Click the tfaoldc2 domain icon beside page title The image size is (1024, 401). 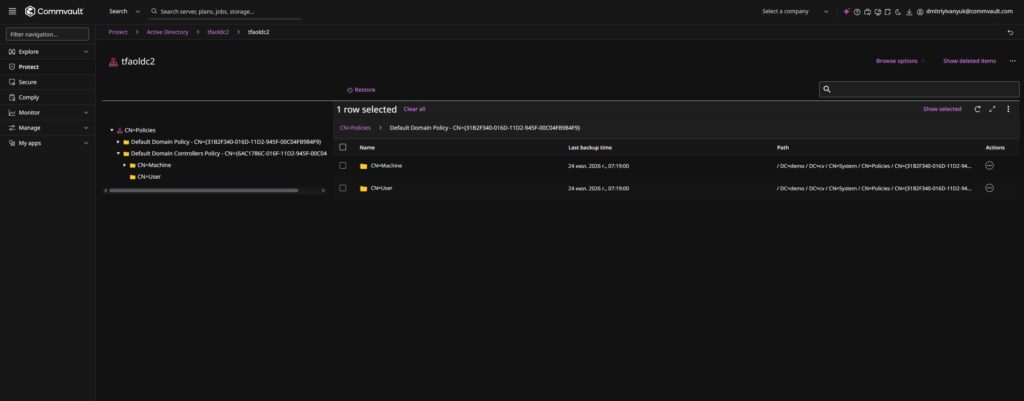click(x=113, y=61)
